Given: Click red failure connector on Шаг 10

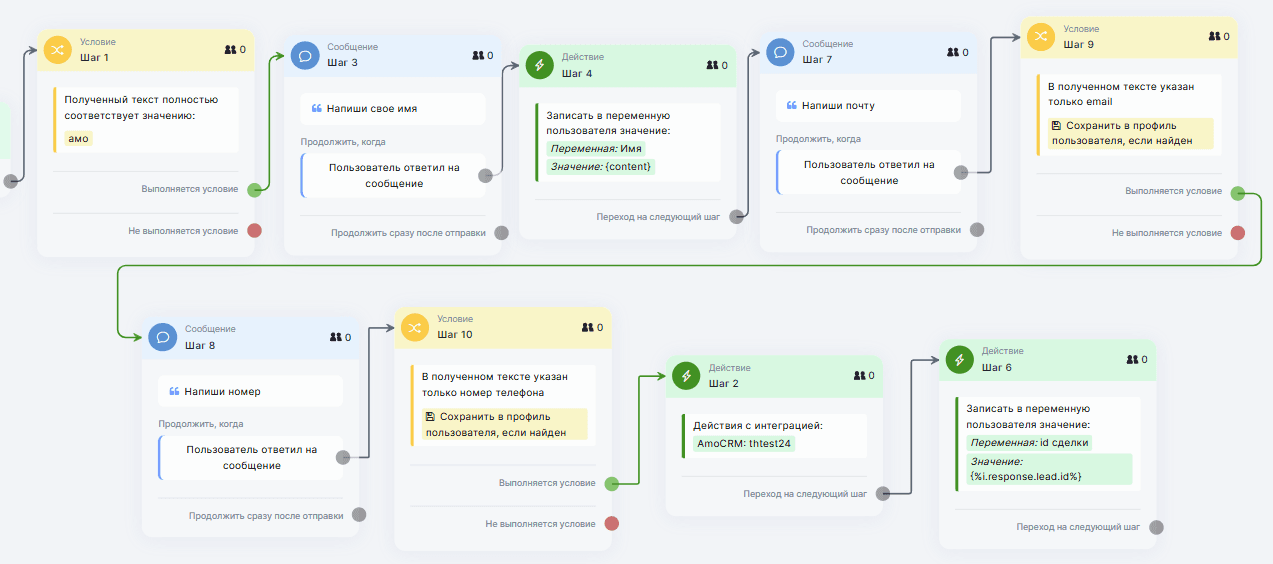Looking at the screenshot, I should click(612, 523).
